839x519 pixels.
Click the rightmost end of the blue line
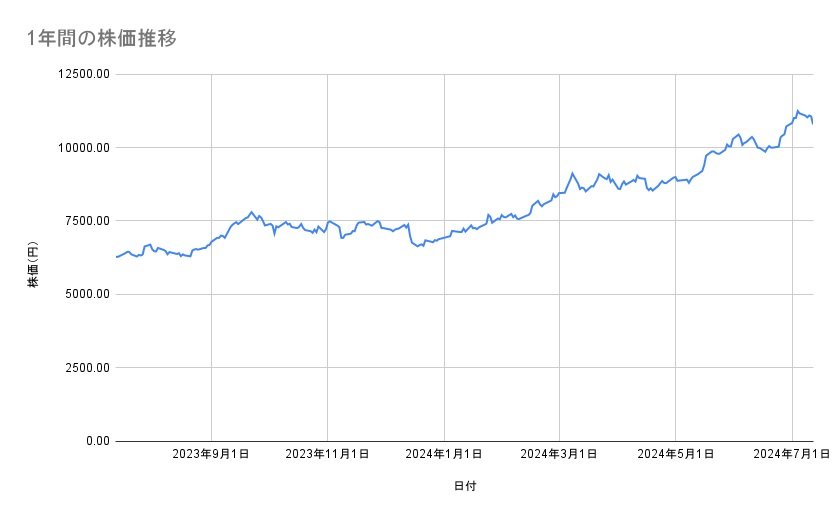tap(813, 123)
